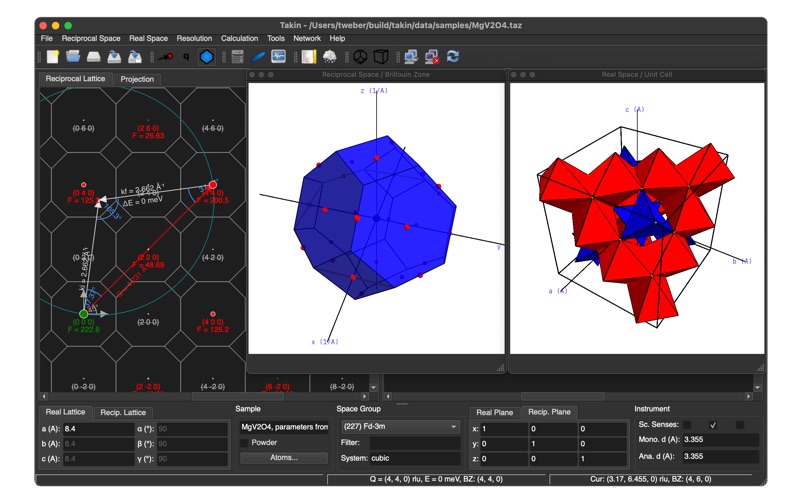Viewport: 800px width, 500px height.
Task: Click the green origin point (0 0 0)
Action: click(x=84, y=314)
